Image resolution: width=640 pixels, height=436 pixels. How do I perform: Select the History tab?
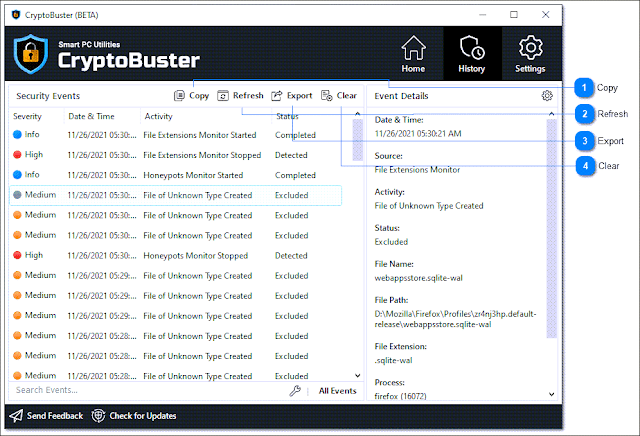pyautogui.click(x=471, y=54)
